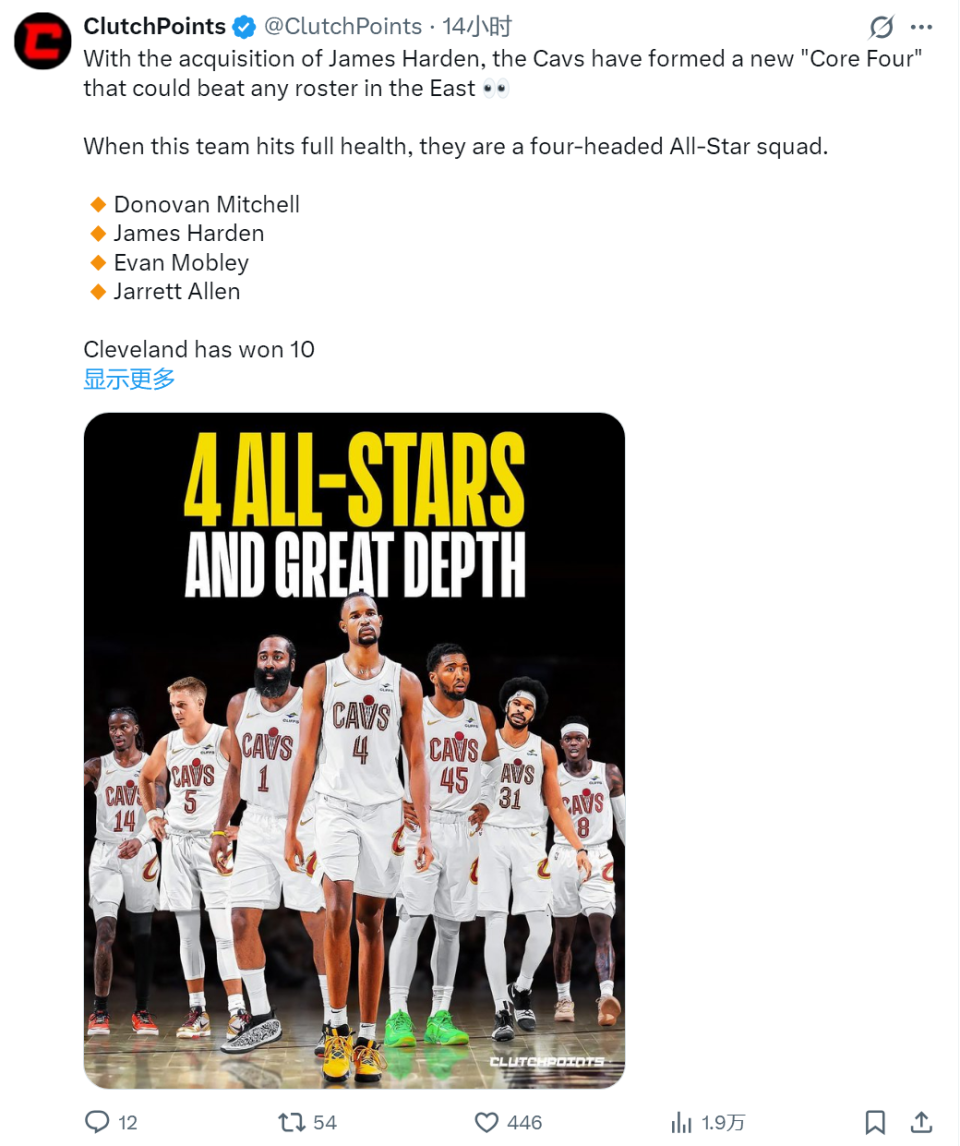Expand post text via 显示更多

[129, 379]
